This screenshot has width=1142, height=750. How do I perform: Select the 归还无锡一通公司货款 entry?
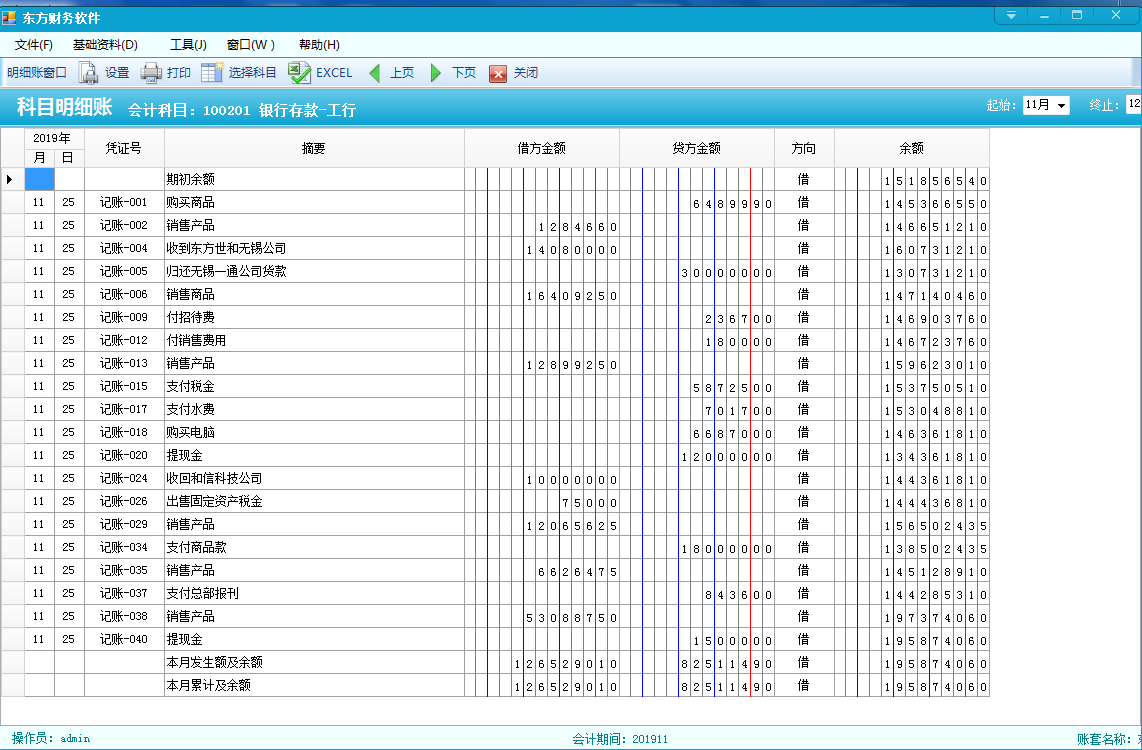click(314, 272)
